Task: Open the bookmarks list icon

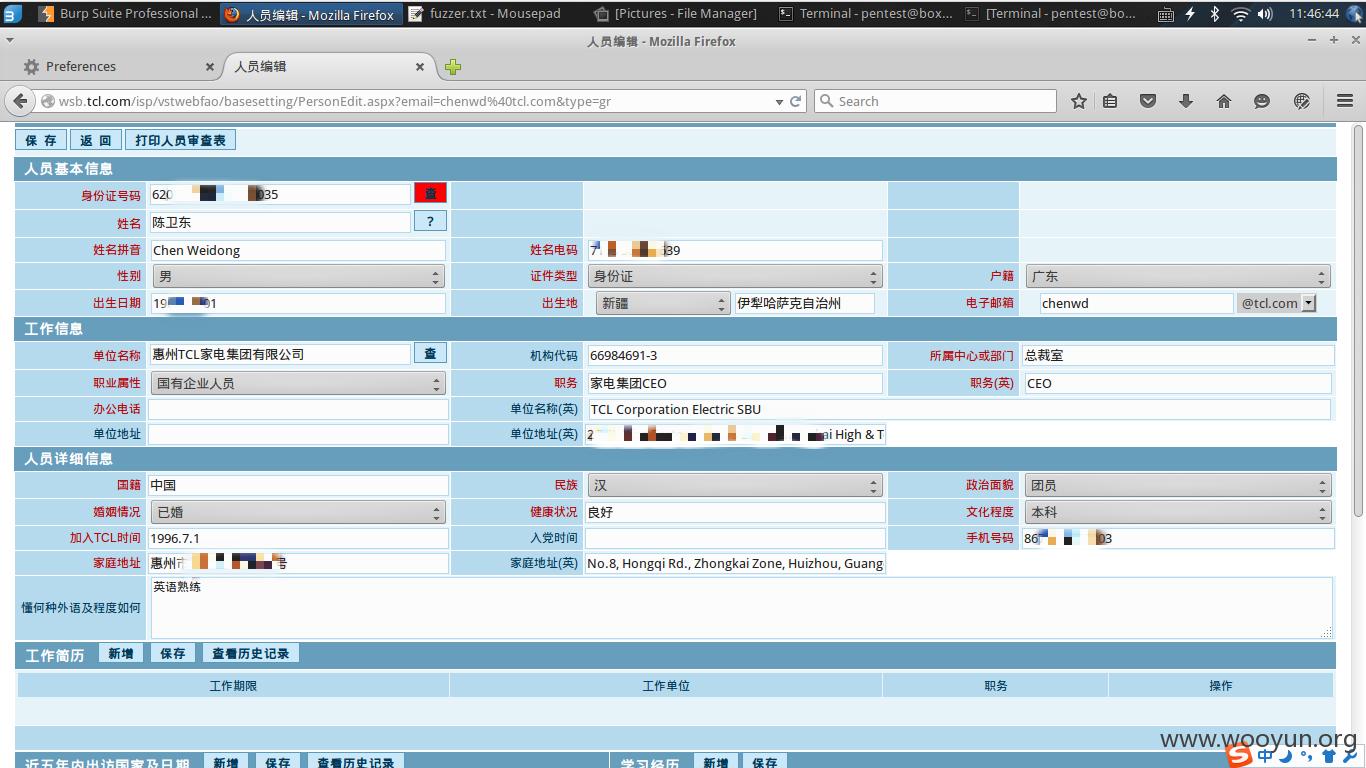Action: click(x=1110, y=101)
